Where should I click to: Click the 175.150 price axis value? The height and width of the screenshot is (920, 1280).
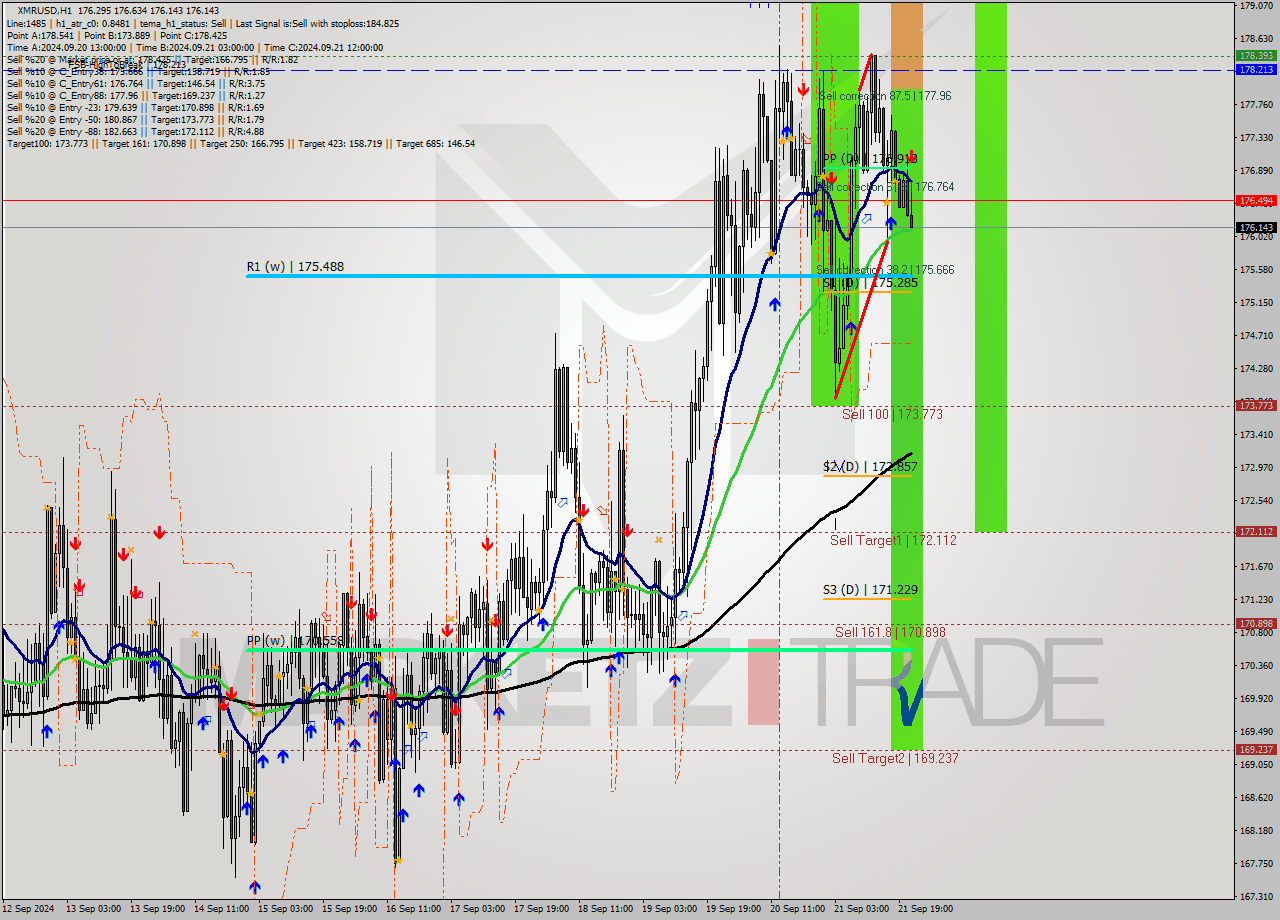[x=1256, y=303]
